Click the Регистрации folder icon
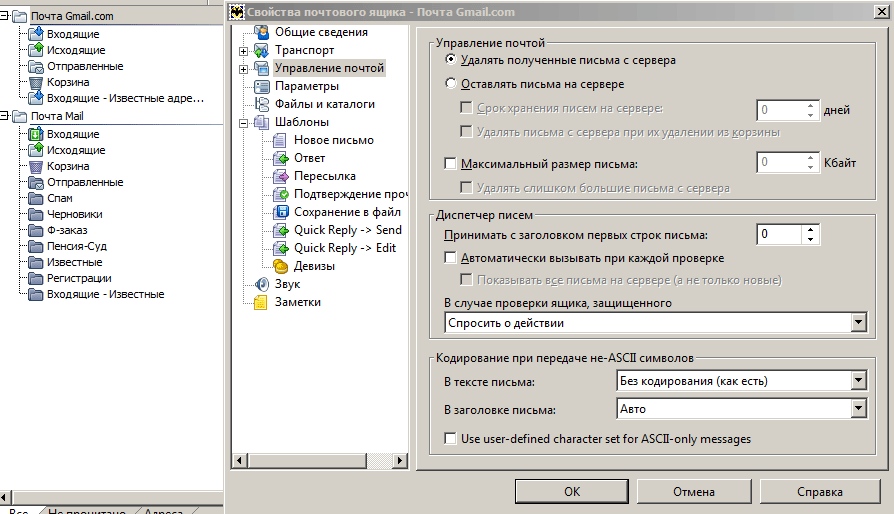The image size is (894, 514). (x=35, y=278)
